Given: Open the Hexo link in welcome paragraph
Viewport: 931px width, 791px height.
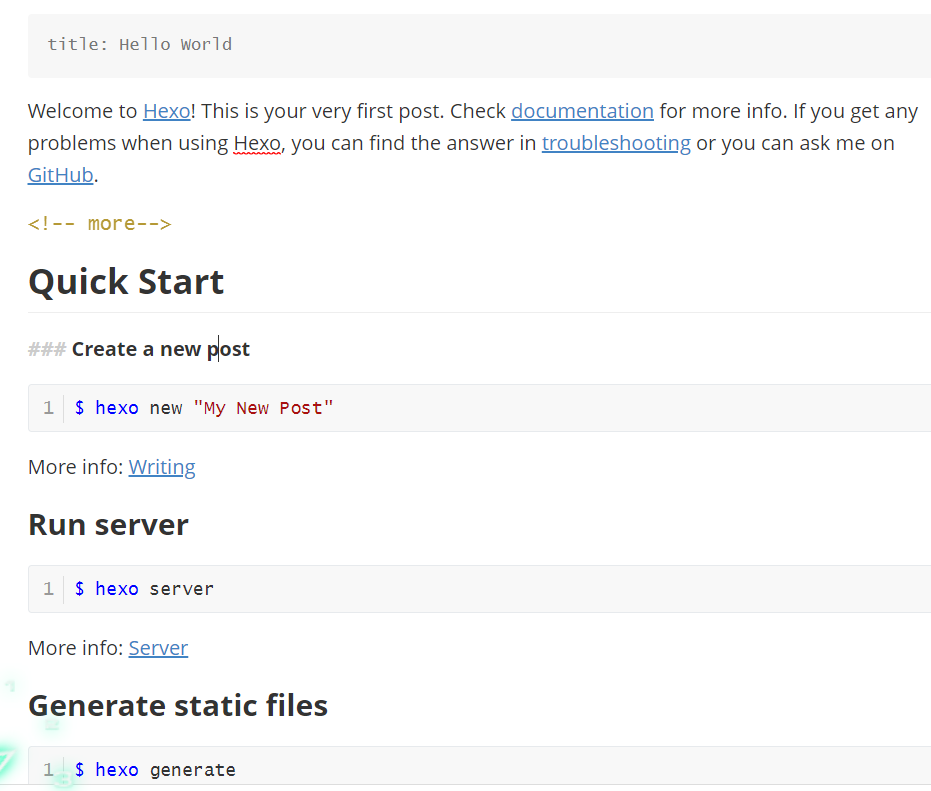Looking at the screenshot, I should click(166, 111).
